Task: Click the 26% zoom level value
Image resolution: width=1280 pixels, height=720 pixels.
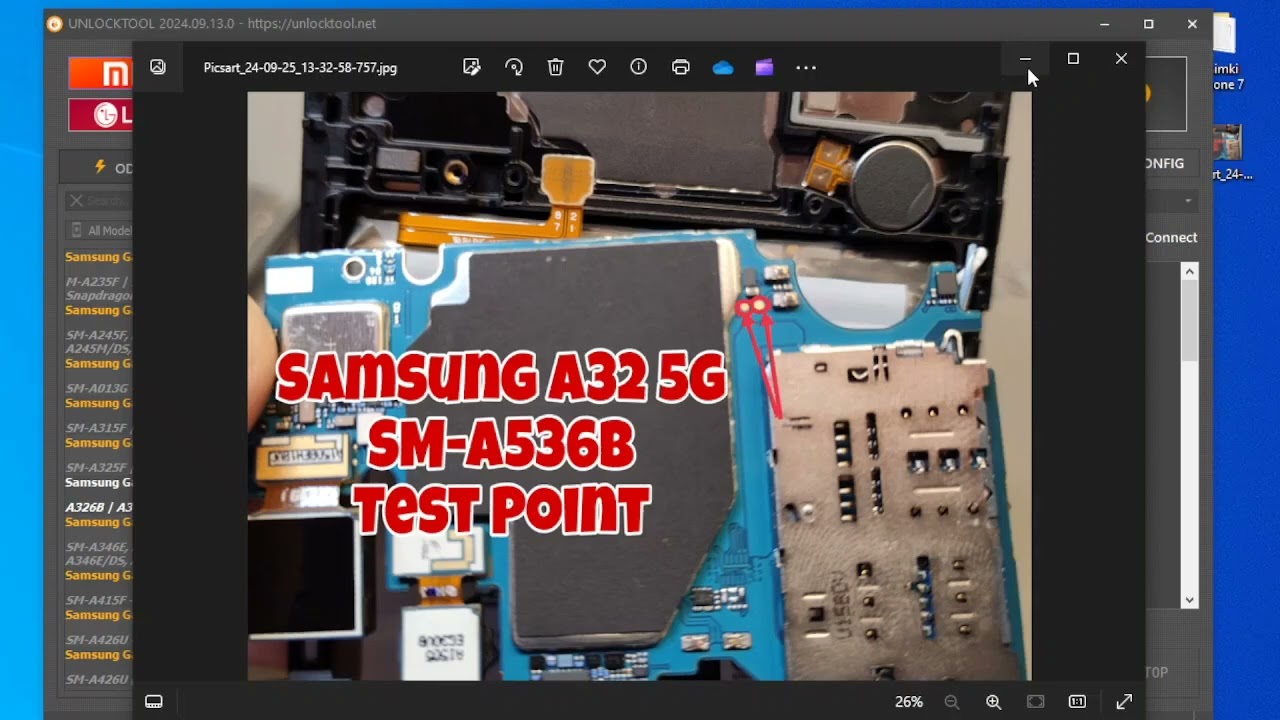Action: (x=909, y=702)
